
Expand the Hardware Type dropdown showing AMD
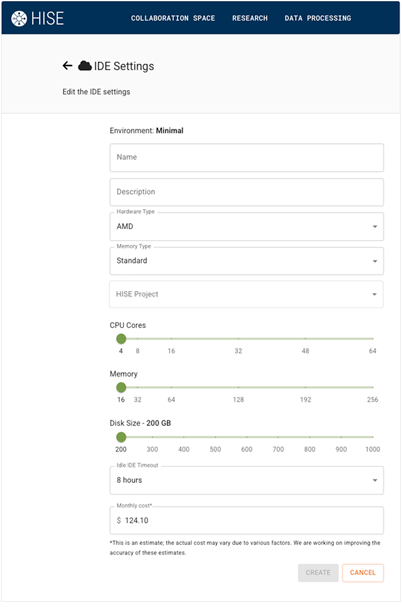pos(247,226)
